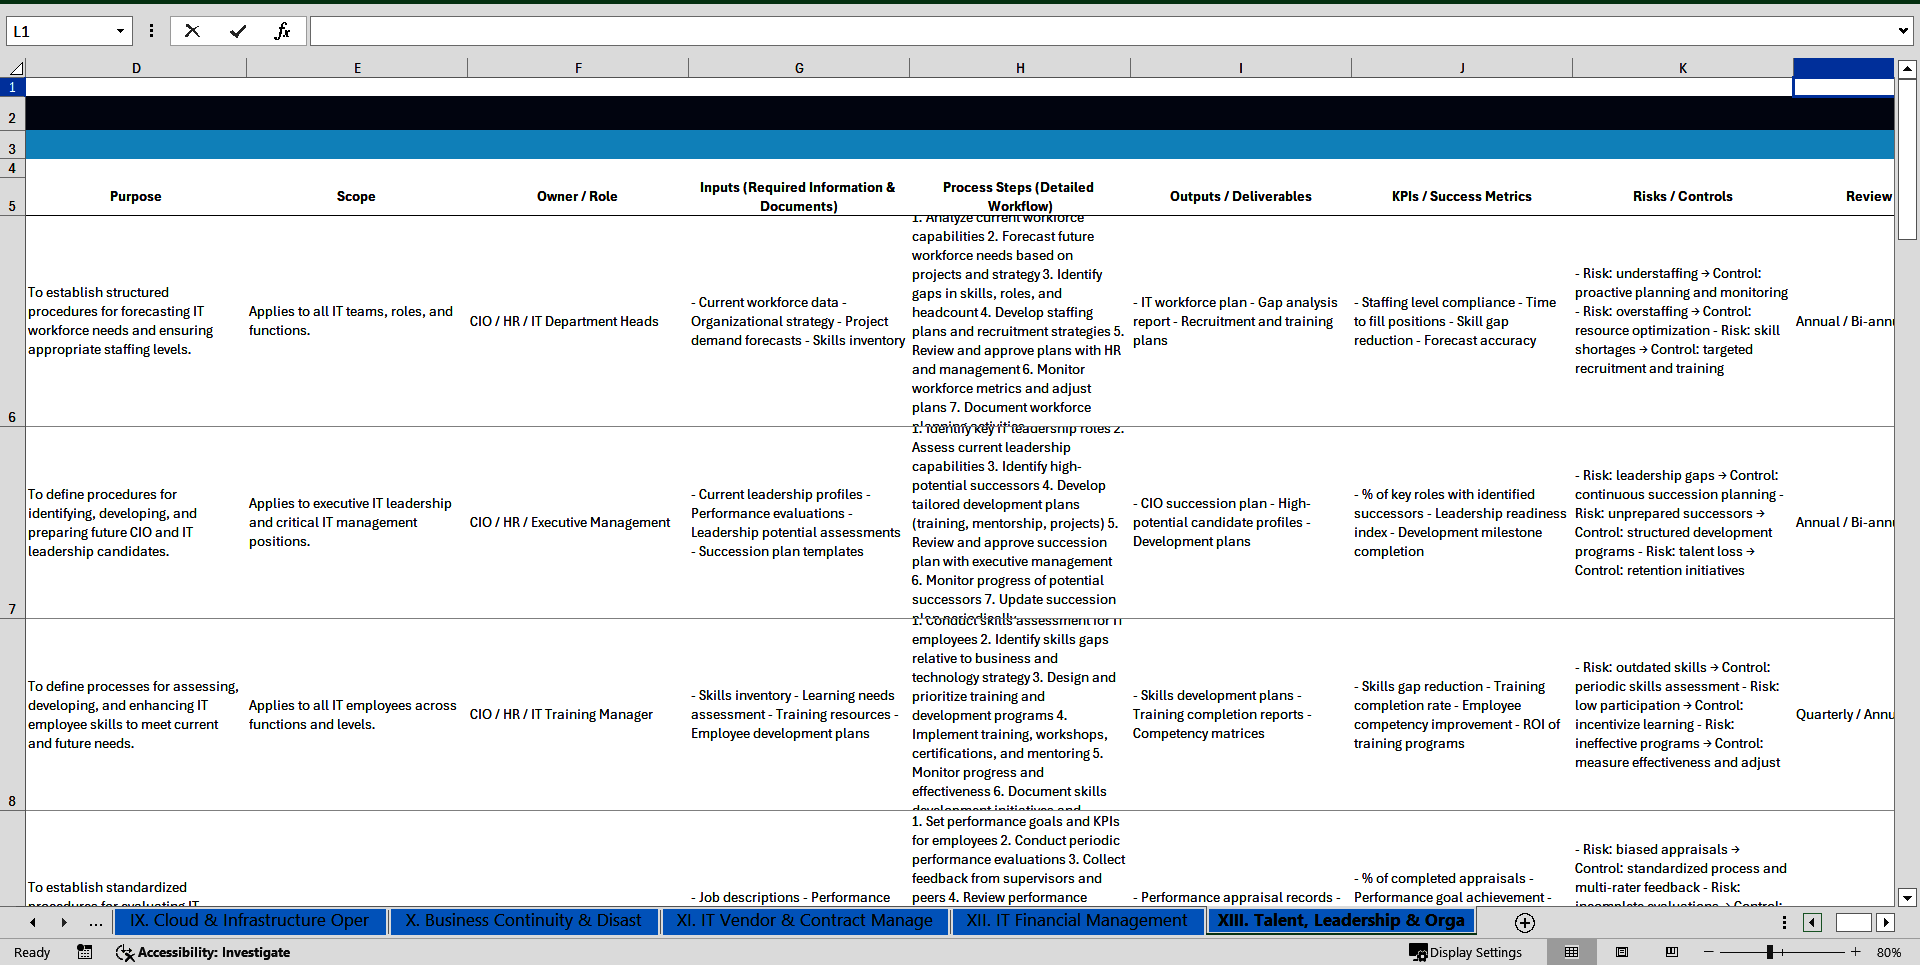The width and height of the screenshot is (1920, 966).
Task: Switch to Normal view
Action: click(1571, 952)
